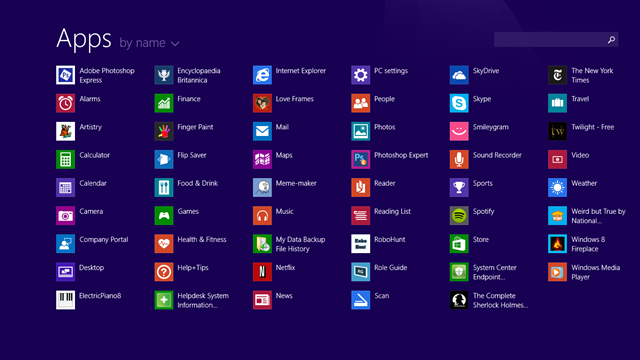Open 'Weird but True by National' label

[598, 216]
